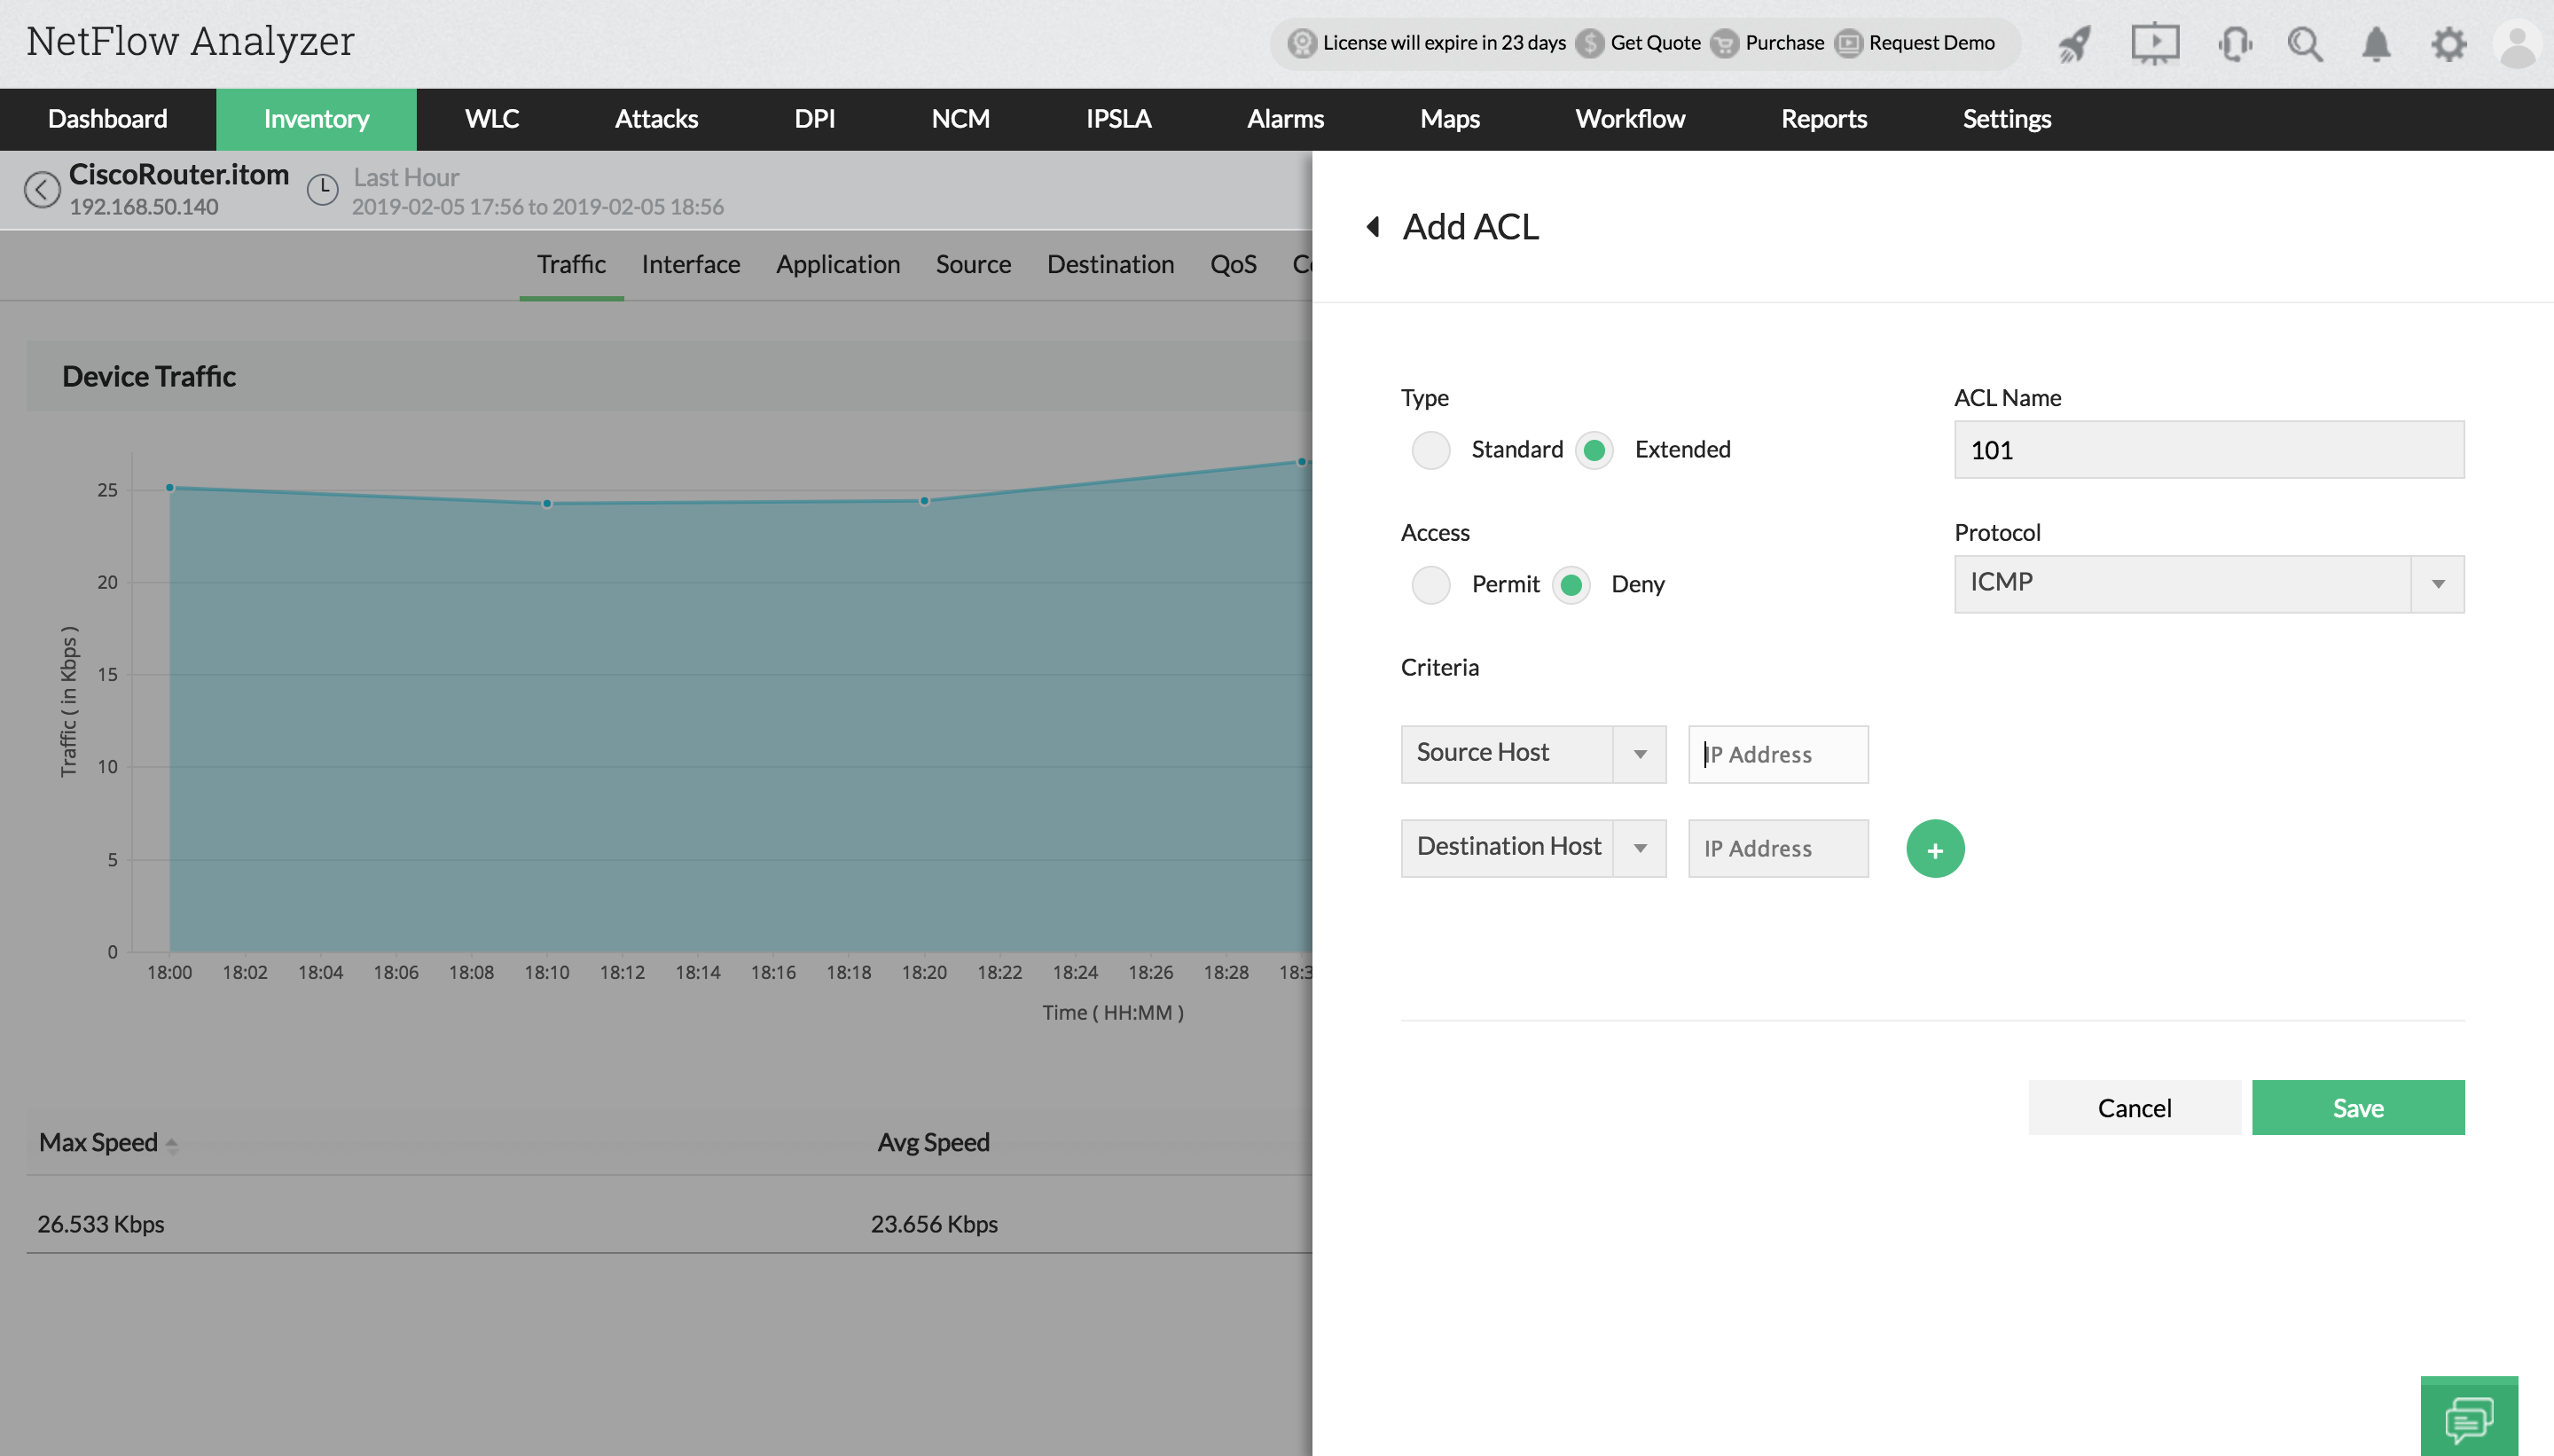Open the Alarms menu tab
This screenshot has height=1456, width=2554.
pyautogui.click(x=1285, y=119)
